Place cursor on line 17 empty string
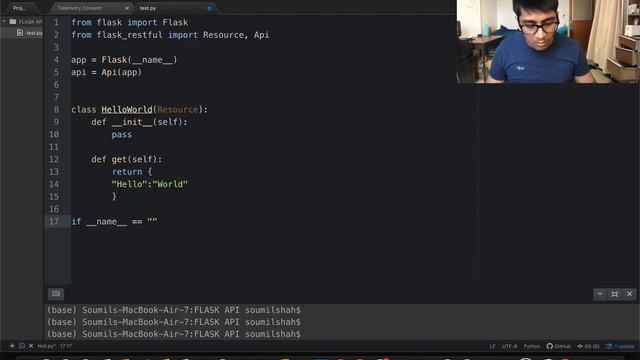Viewport: 640px width, 360px height. point(152,221)
